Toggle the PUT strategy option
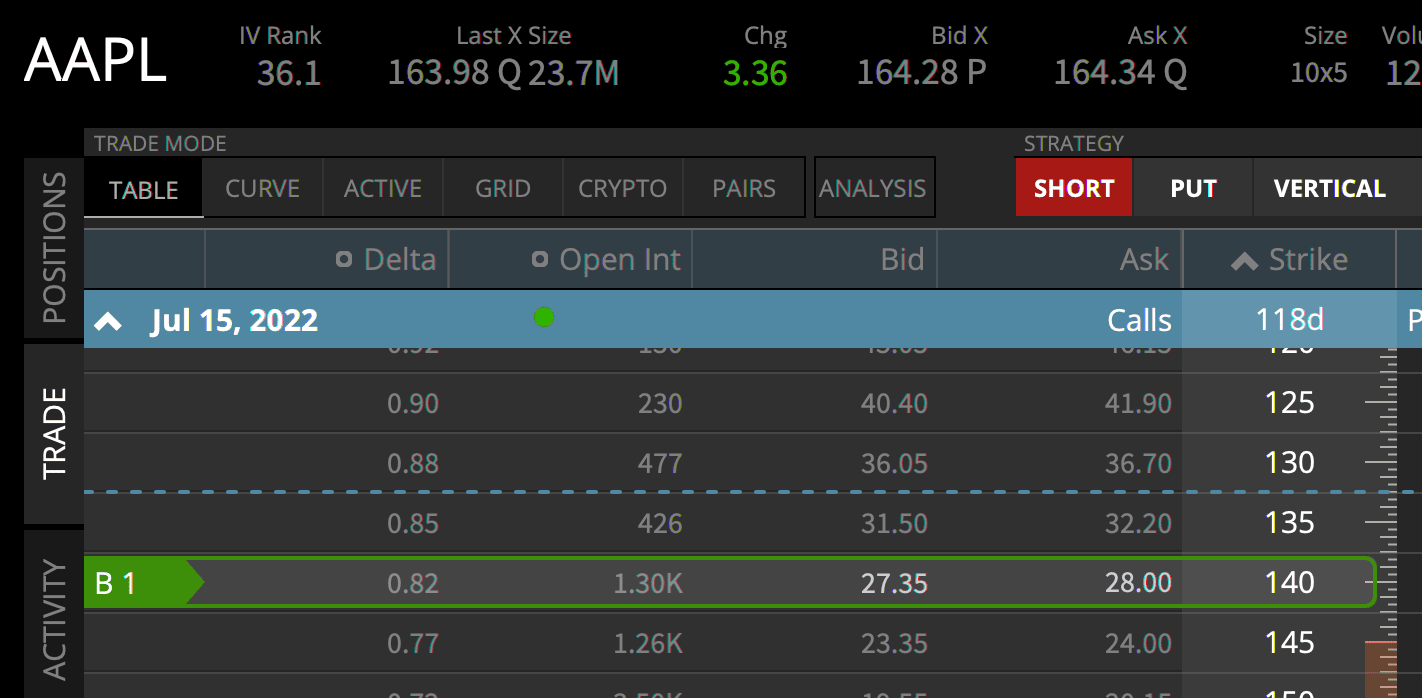 point(1193,188)
